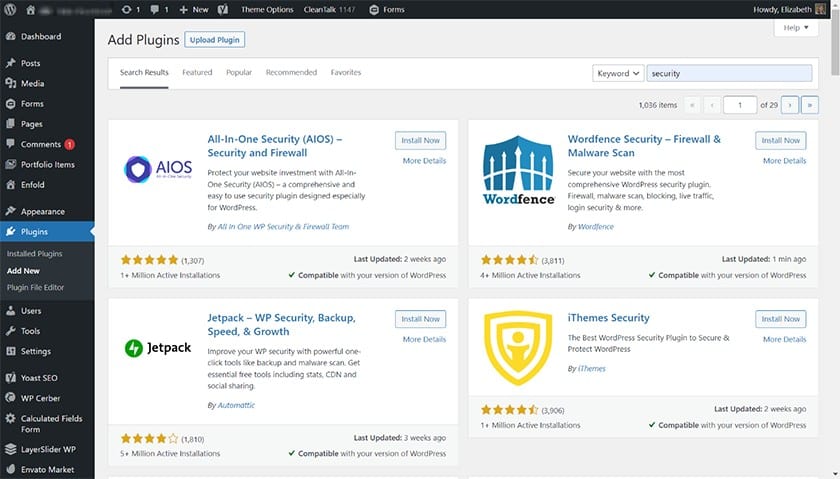Viewport: 840px width, 479px height.
Task: Open Dashboard from the sidebar
Action: 41,36
